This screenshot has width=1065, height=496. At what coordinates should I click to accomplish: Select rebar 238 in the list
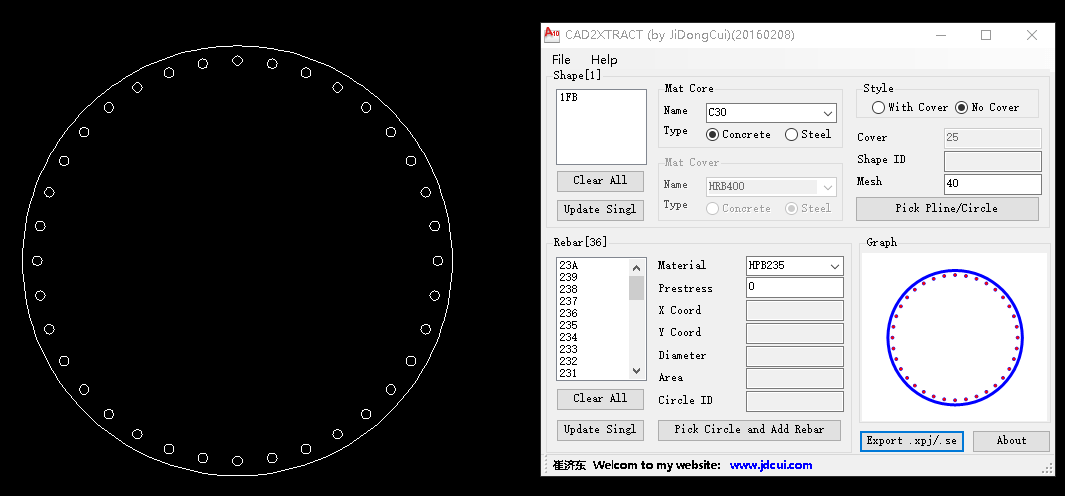[x=568, y=289]
